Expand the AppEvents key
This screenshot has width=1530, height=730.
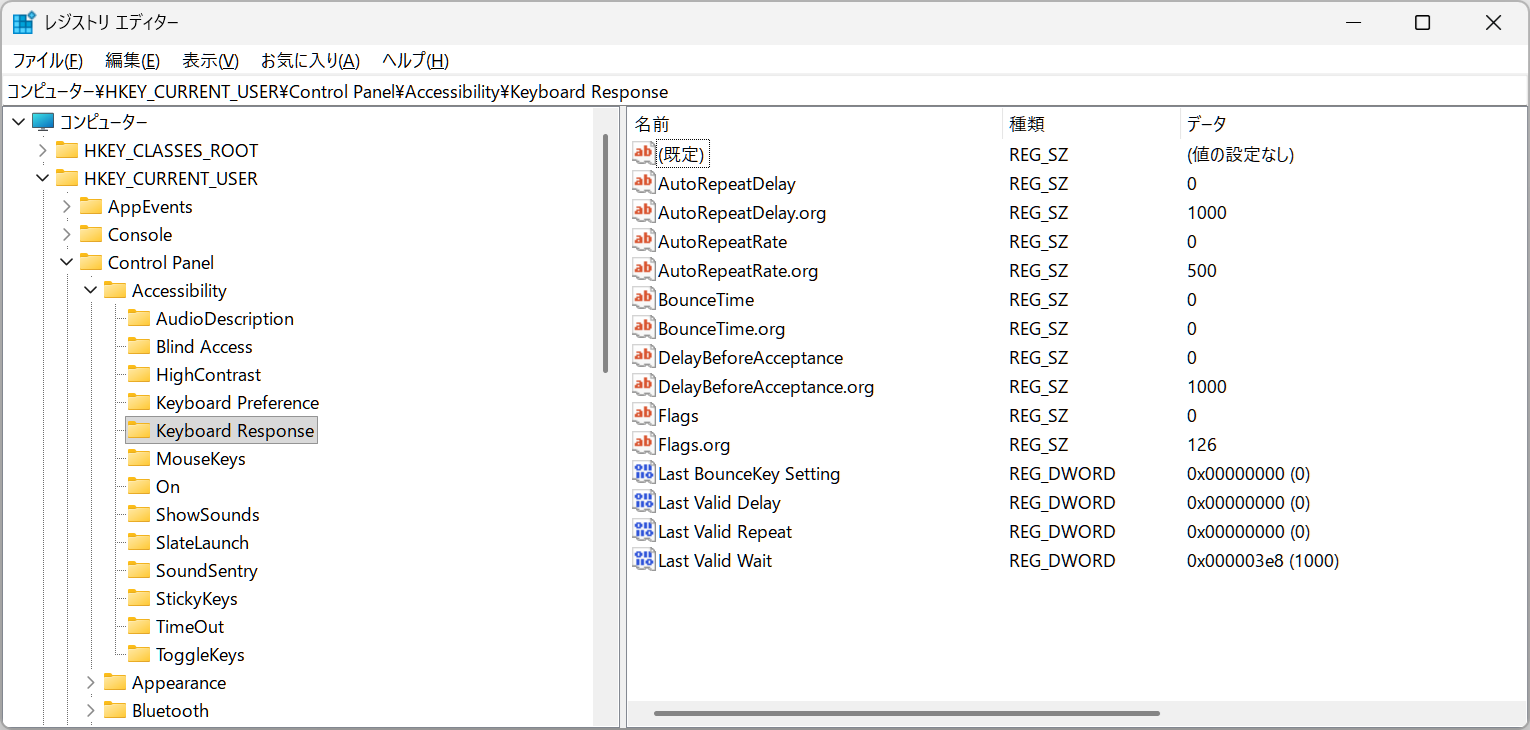66,207
